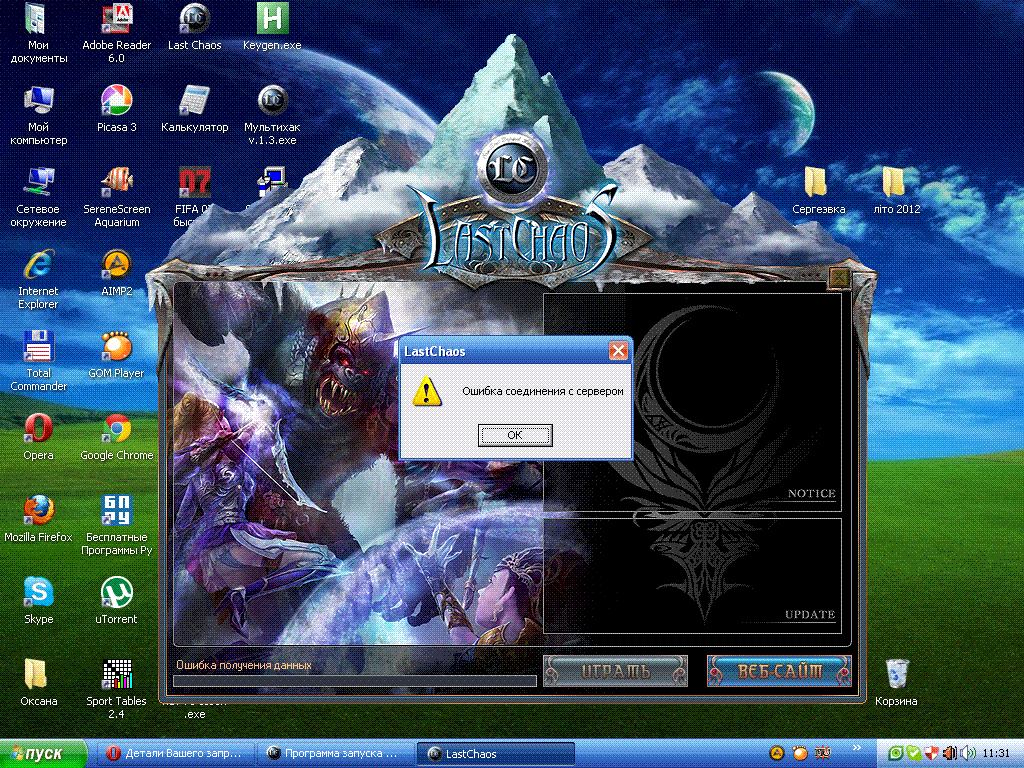
Task: Open the ВЕБ-САЙТ website button
Action: tap(779, 671)
